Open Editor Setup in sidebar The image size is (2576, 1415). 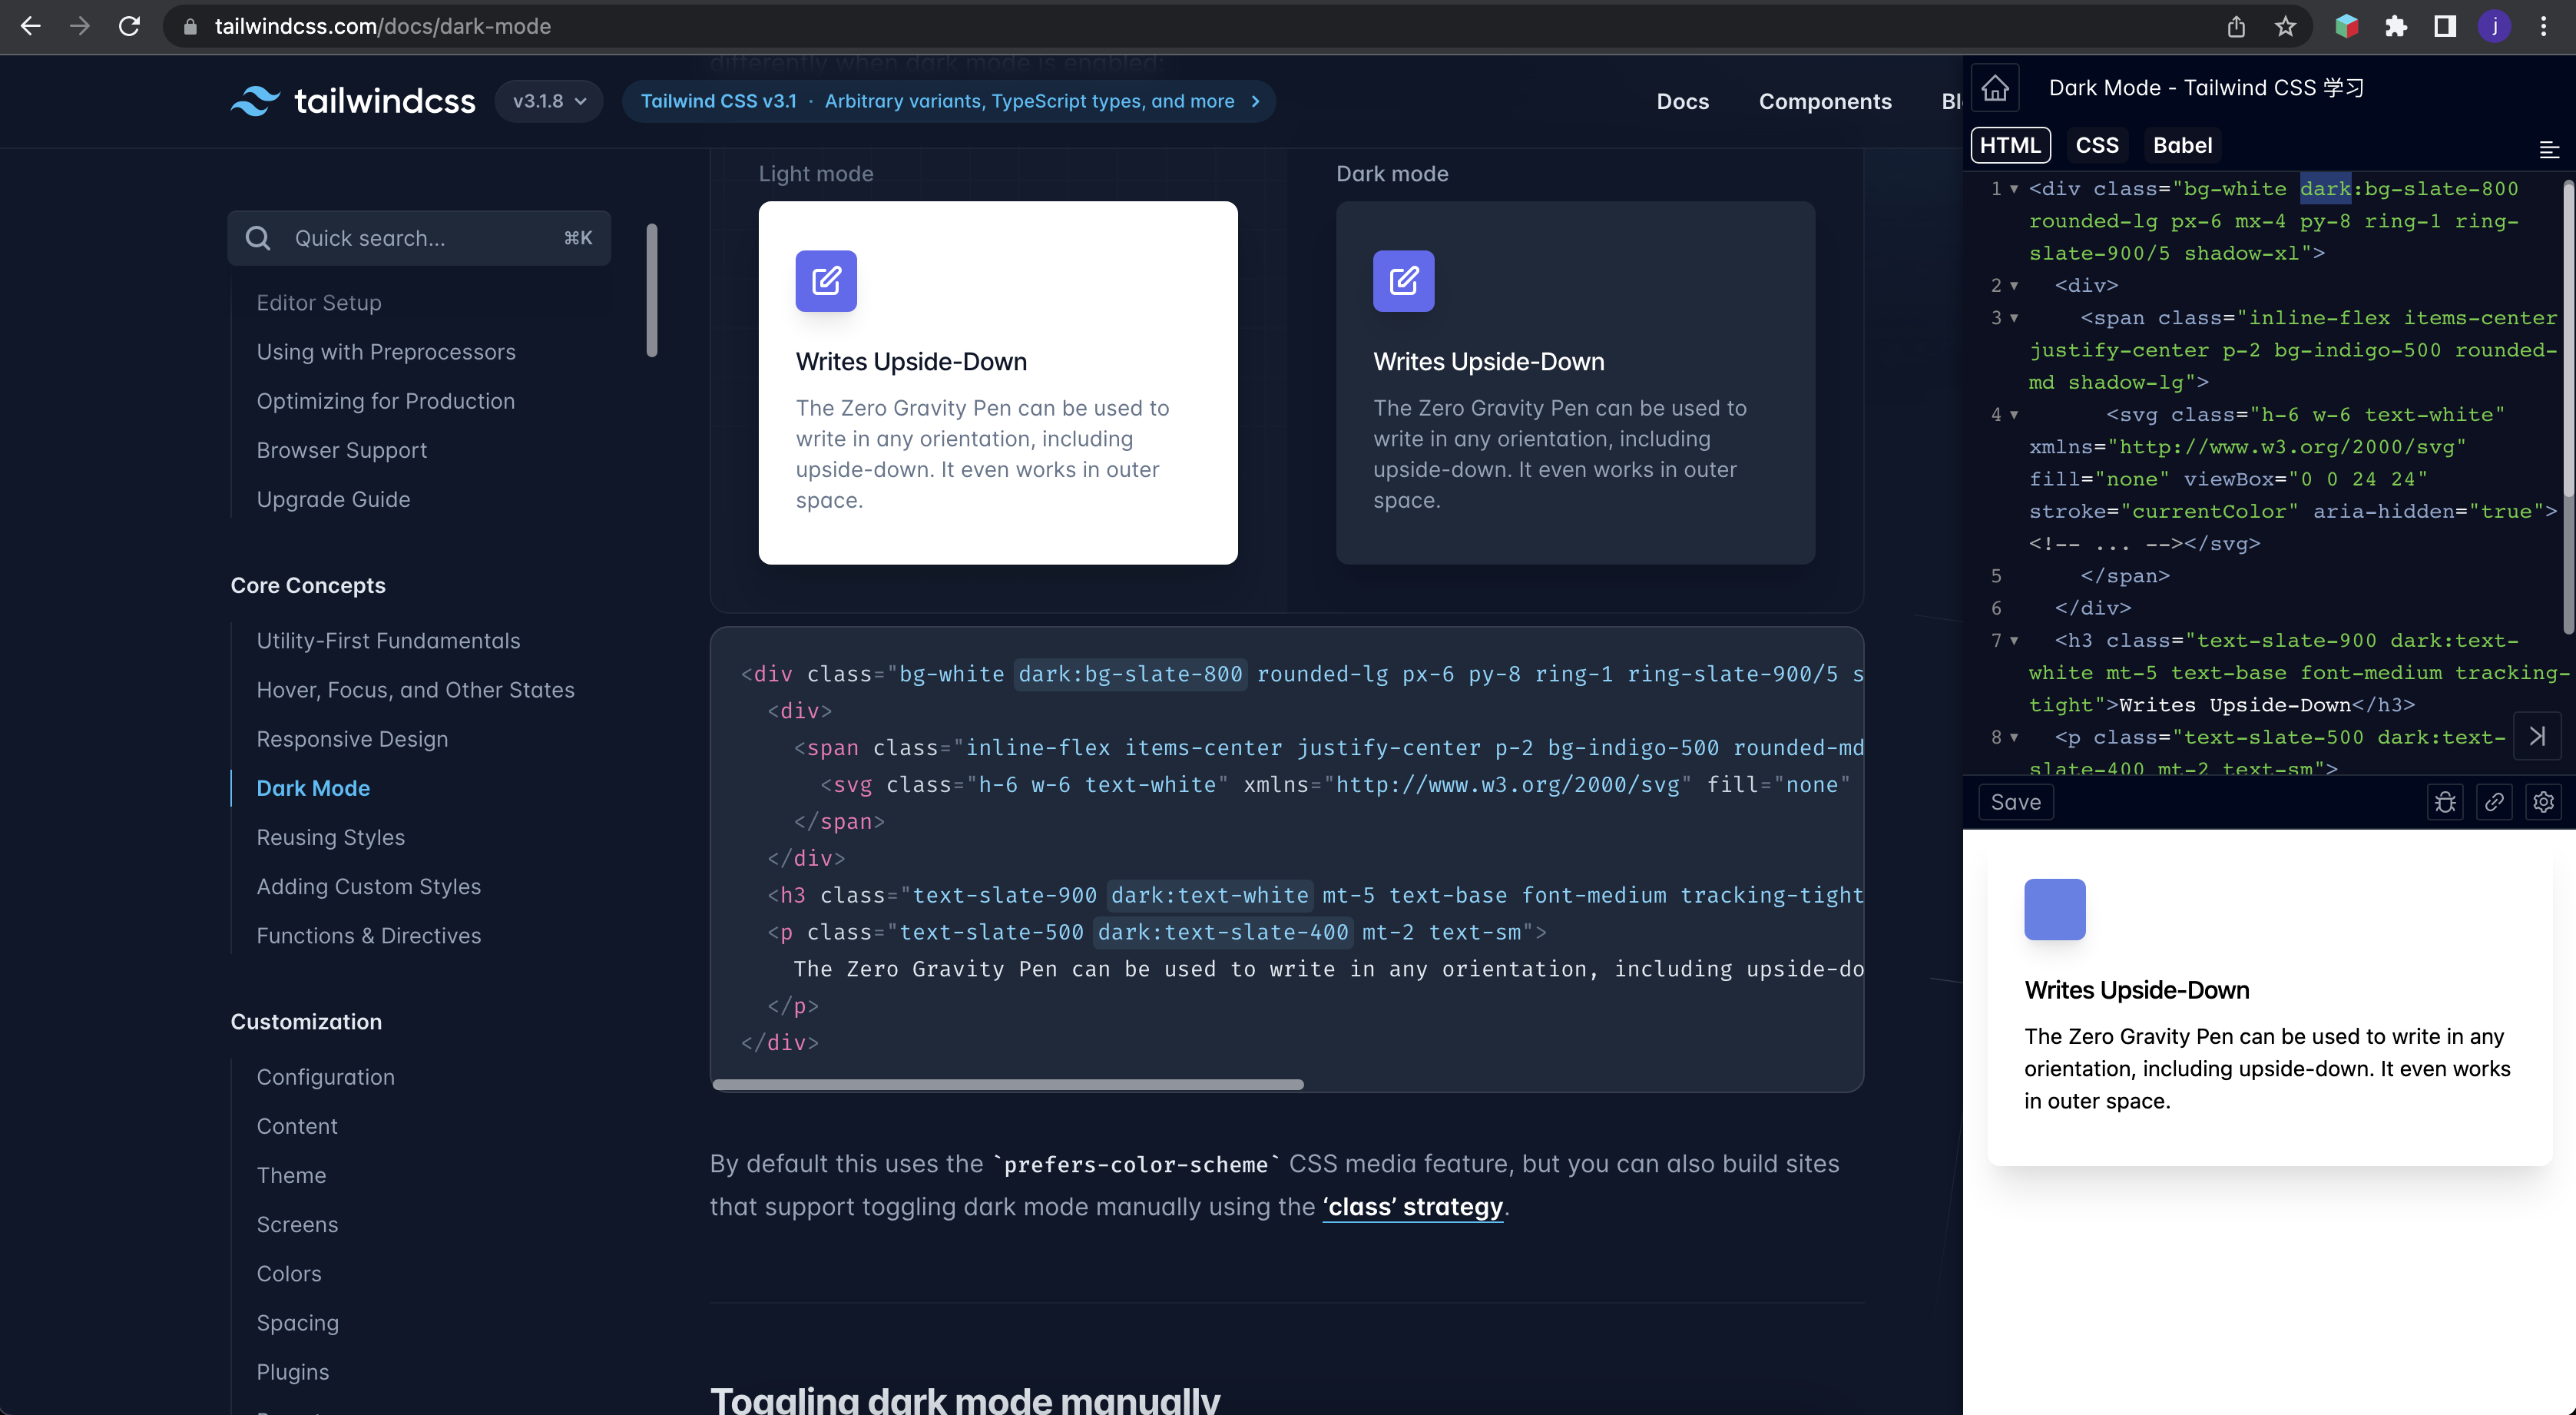[319, 302]
